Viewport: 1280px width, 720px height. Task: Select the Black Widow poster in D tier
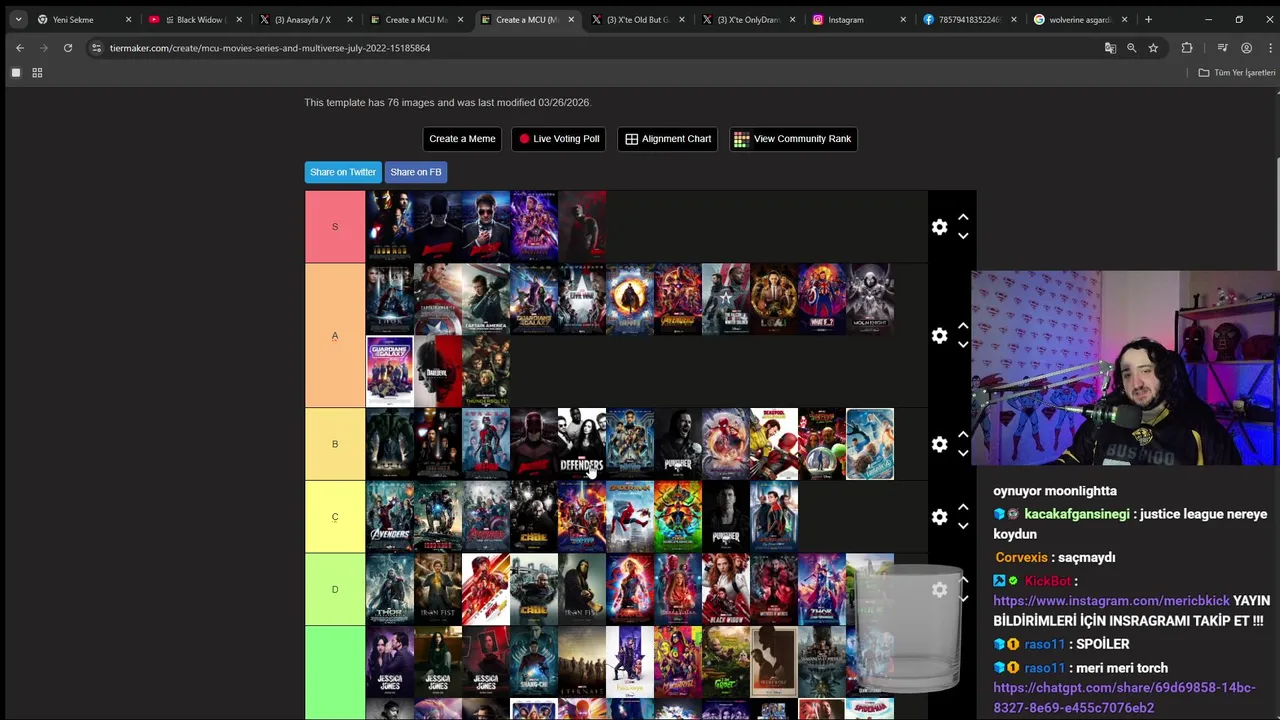(726, 590)
